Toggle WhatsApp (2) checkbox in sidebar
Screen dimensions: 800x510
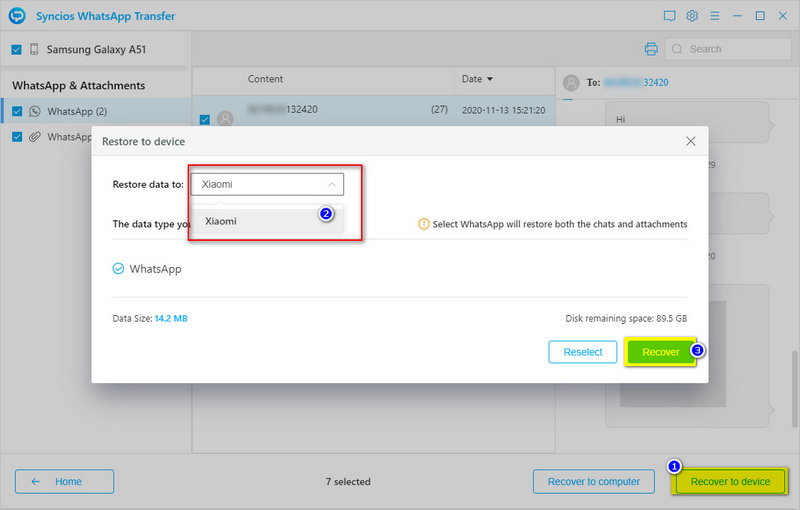(17, 111)
